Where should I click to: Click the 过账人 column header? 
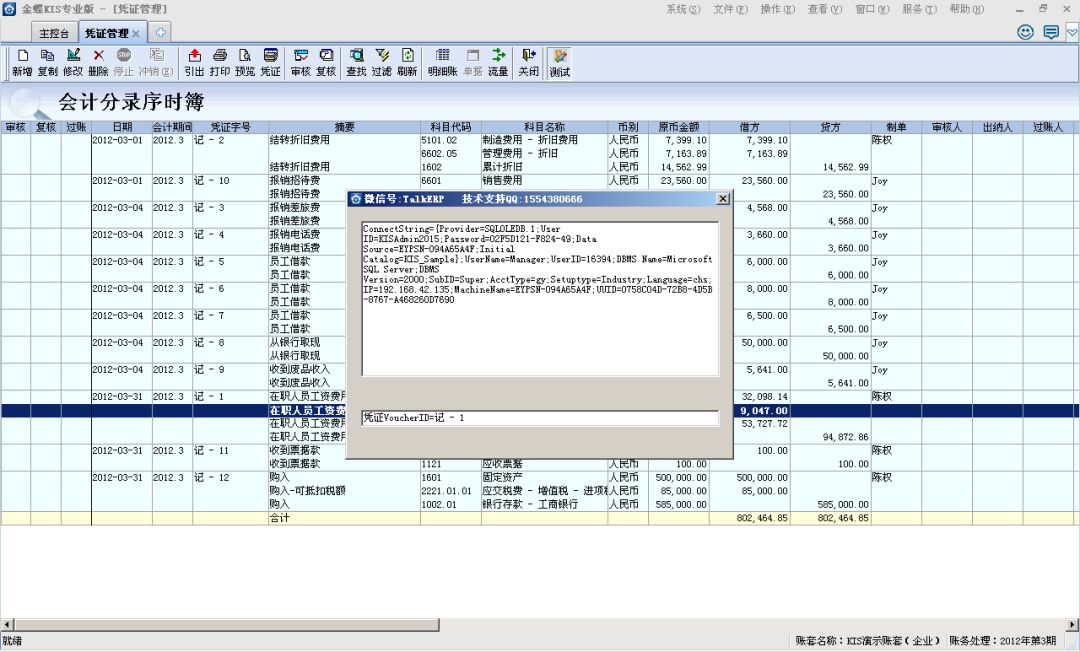1048,127
